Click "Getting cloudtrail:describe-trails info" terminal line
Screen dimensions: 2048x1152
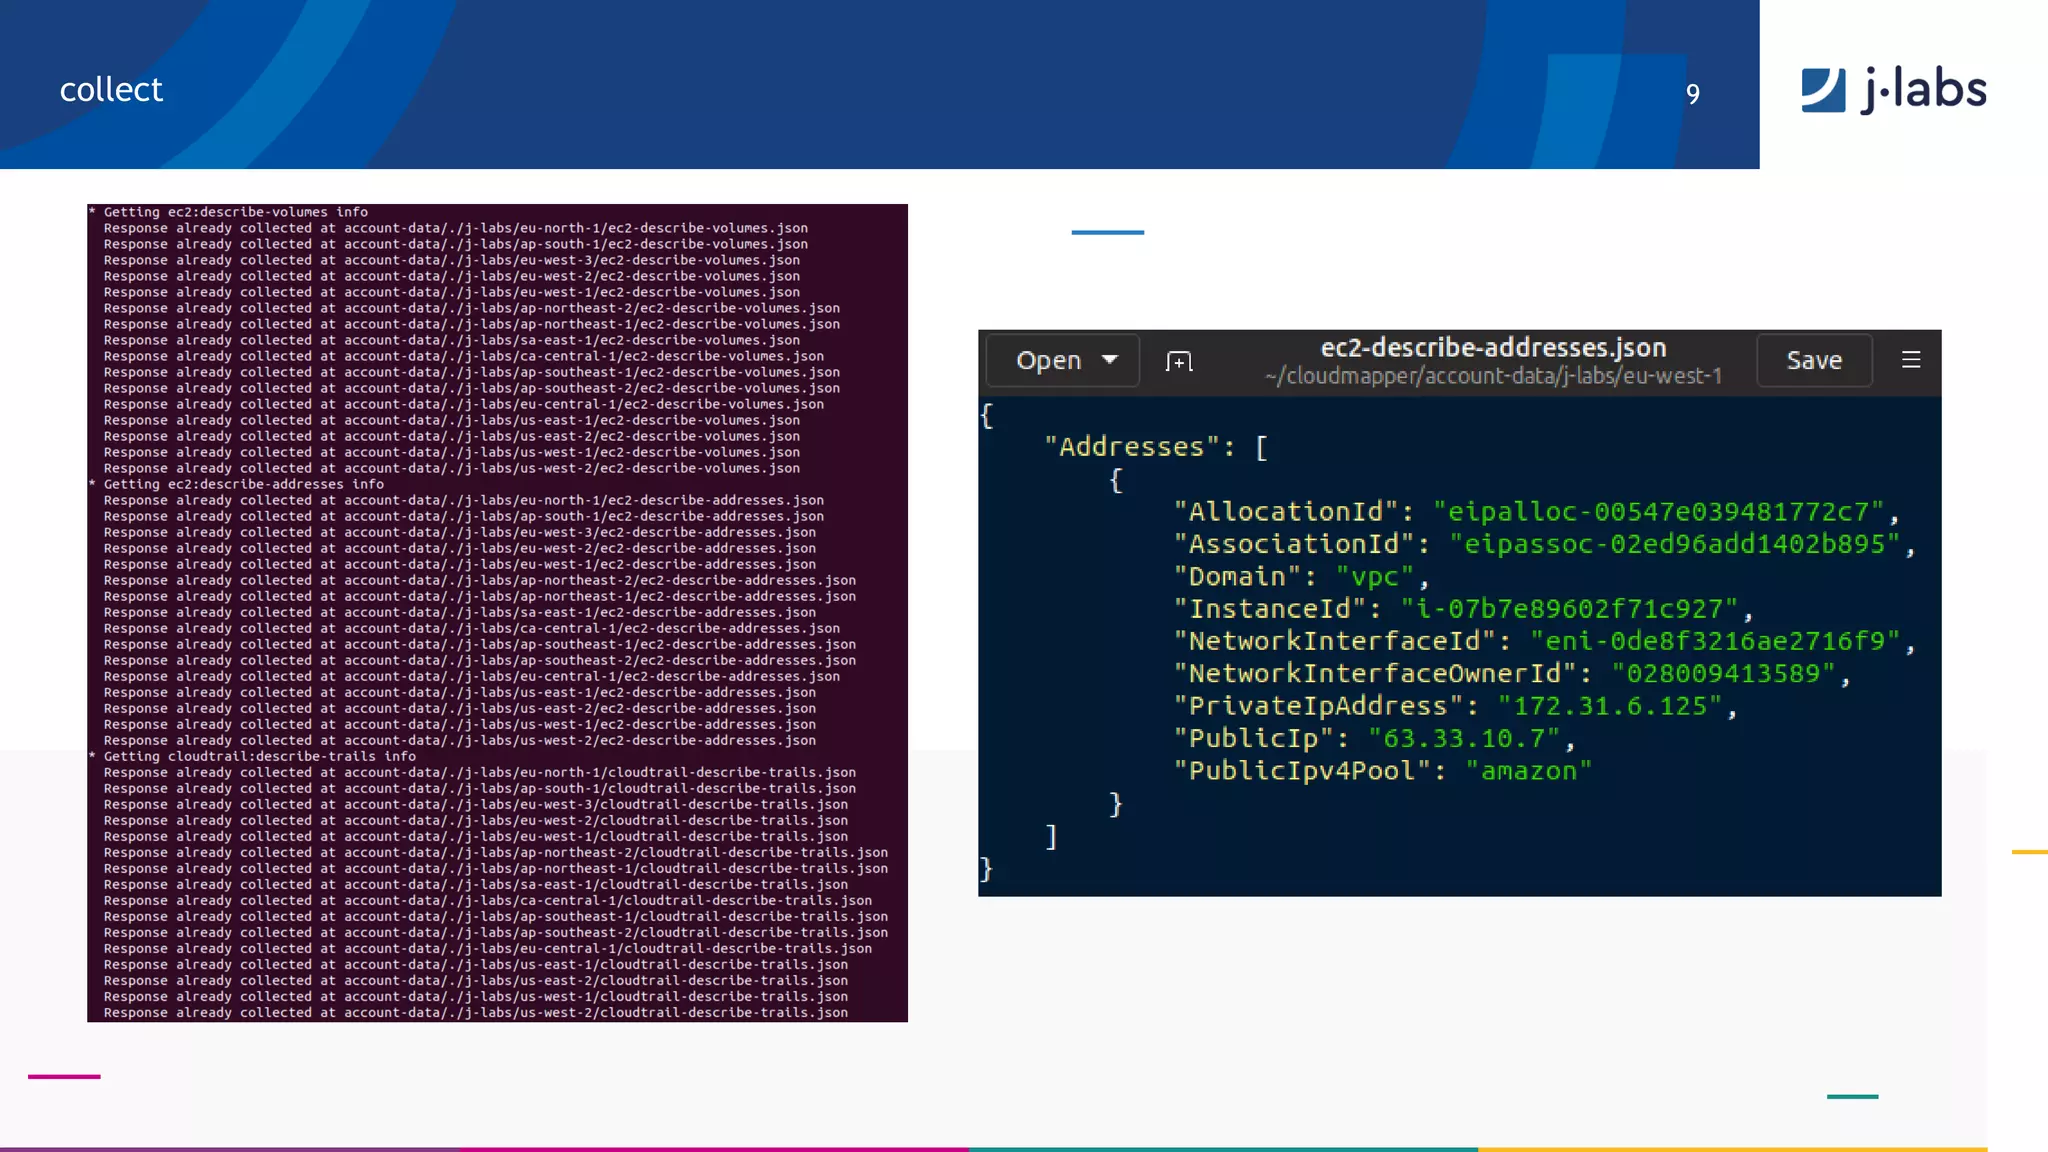tap(259, 756)
